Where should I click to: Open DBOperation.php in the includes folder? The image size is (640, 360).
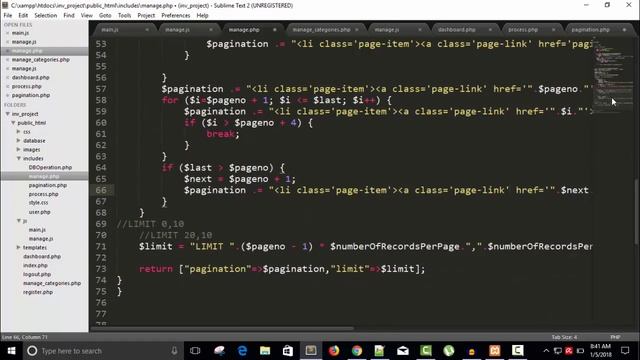coord(50,167)
